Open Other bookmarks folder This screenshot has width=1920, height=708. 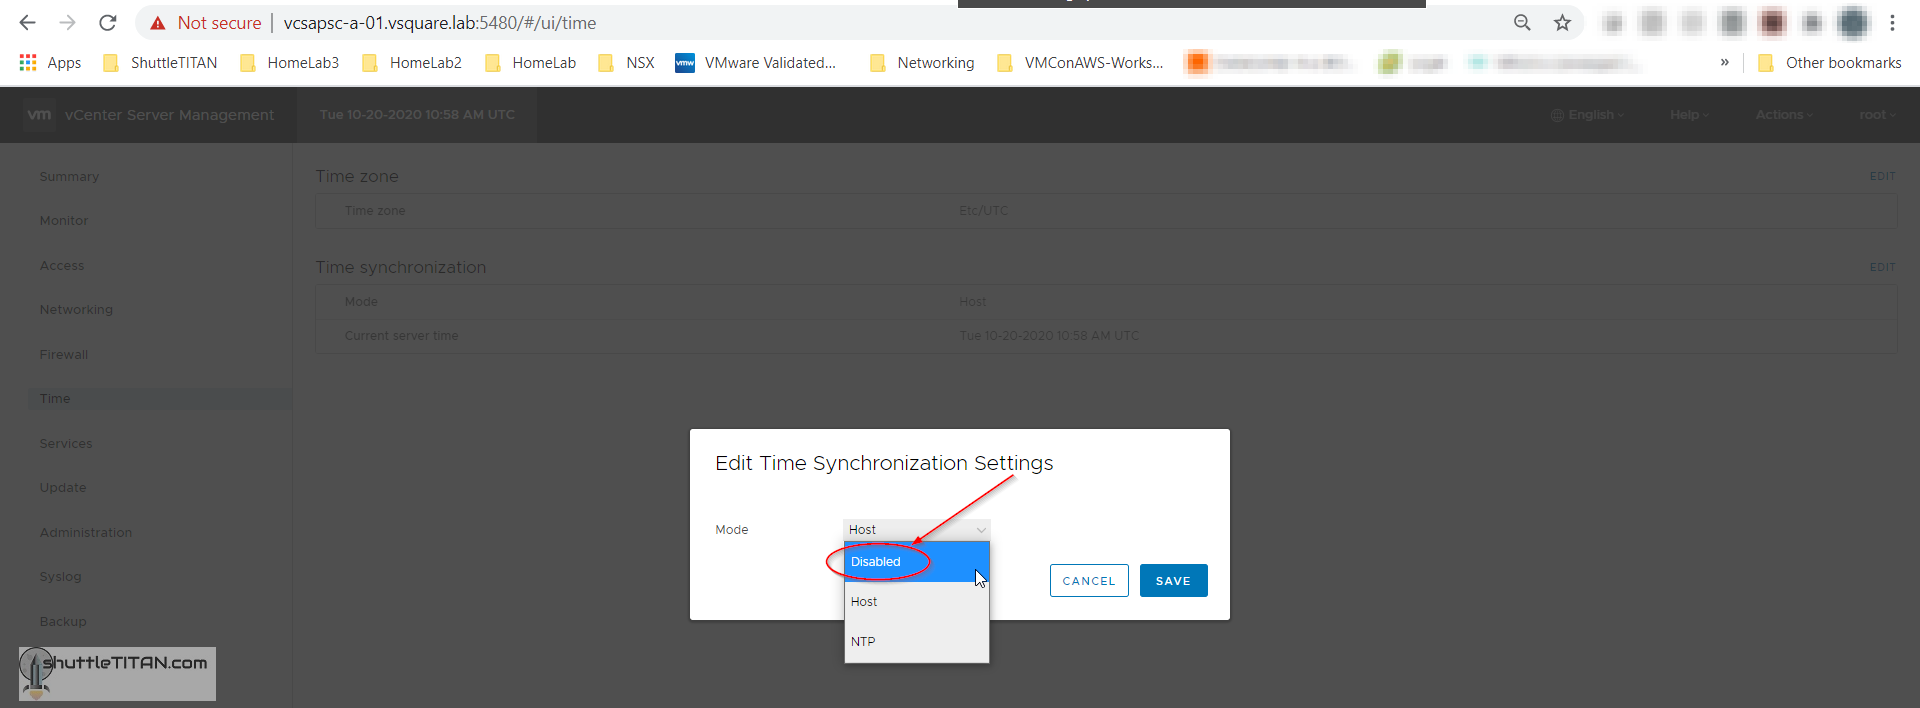coord(1830,62)
